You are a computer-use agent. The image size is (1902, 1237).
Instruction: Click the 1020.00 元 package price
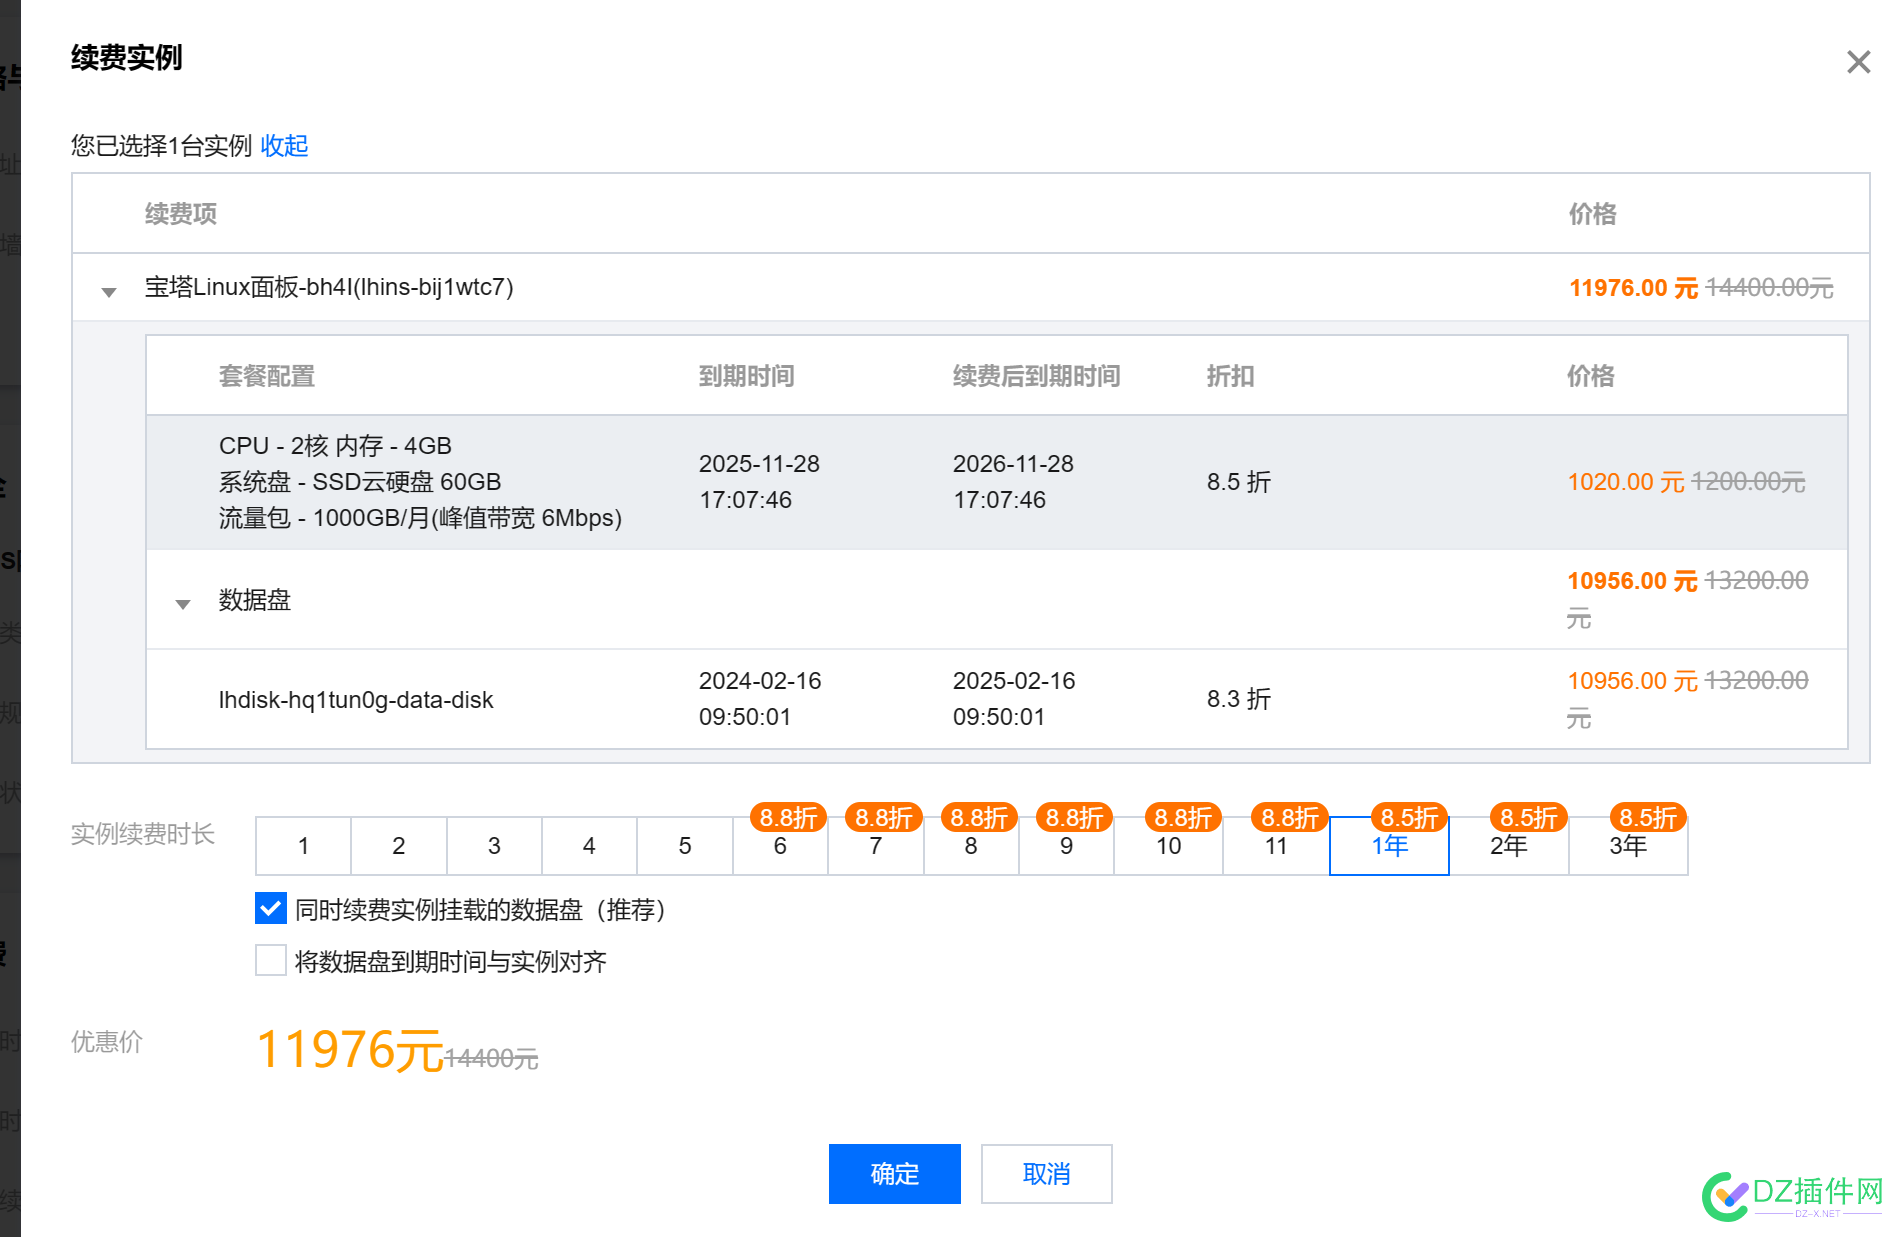click(x=1626, y=482)
